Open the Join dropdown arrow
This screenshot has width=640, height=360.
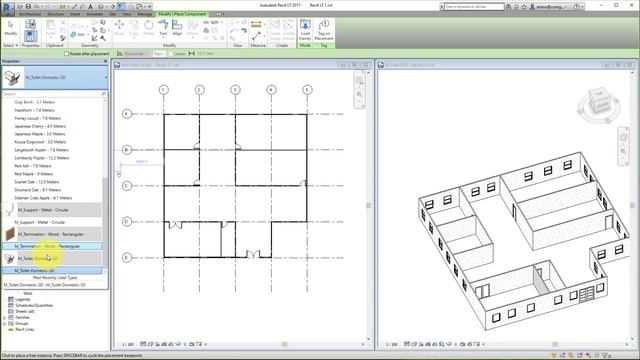[x=87, y=35]
